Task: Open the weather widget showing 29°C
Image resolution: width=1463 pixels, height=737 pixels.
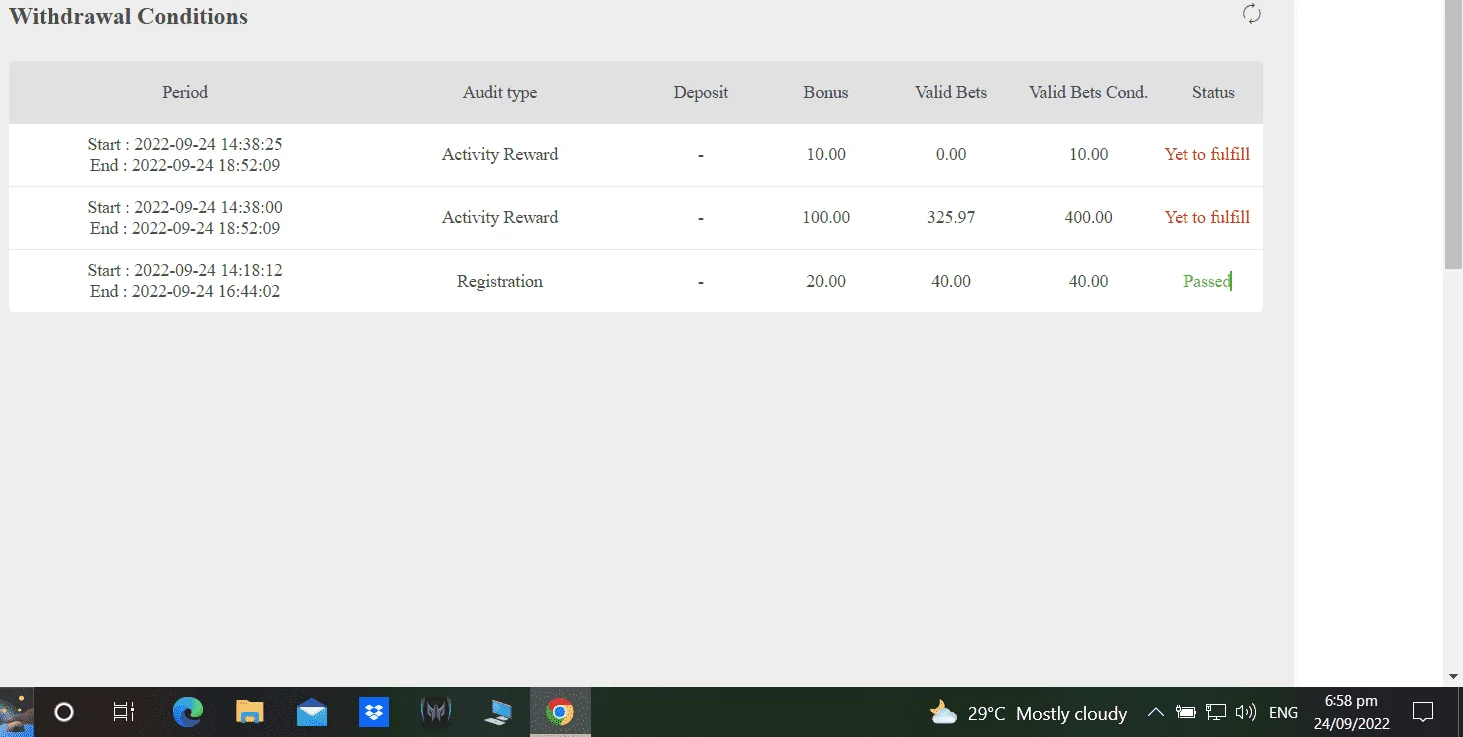Action: [x=1028, y=713]
